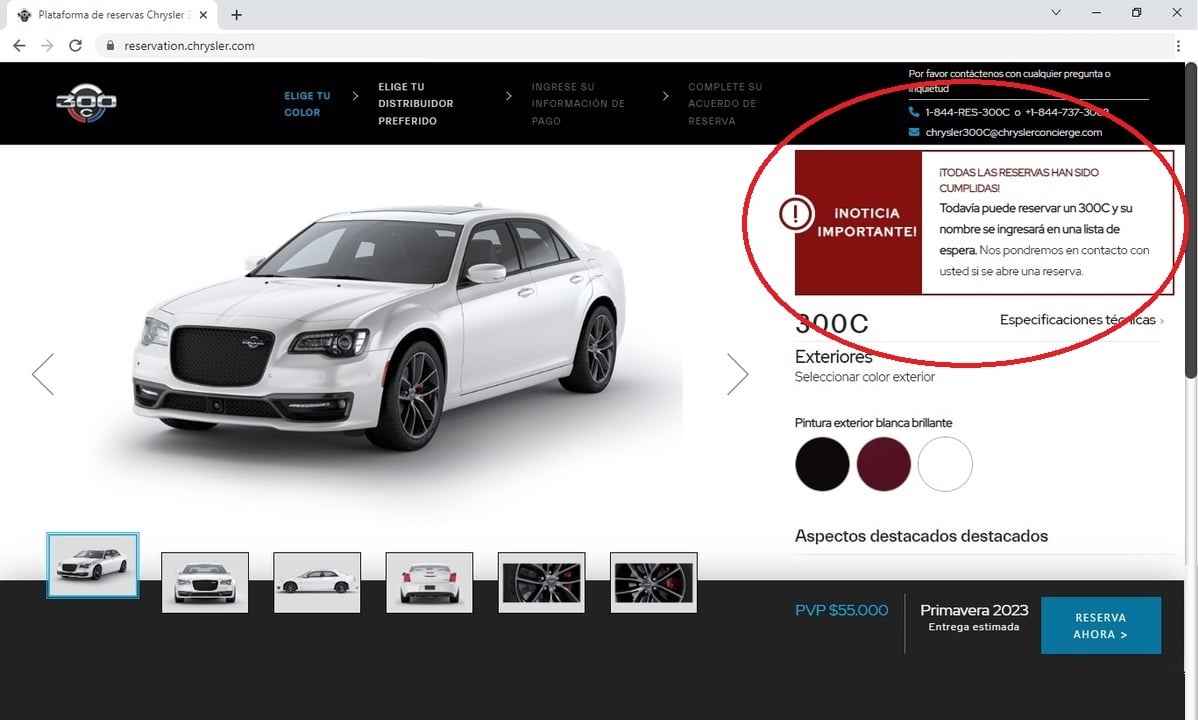Viewport: 1198px width, 720px height.
Task: Click the 1-844-RES-300C phone number
Action: pos(967,112)
